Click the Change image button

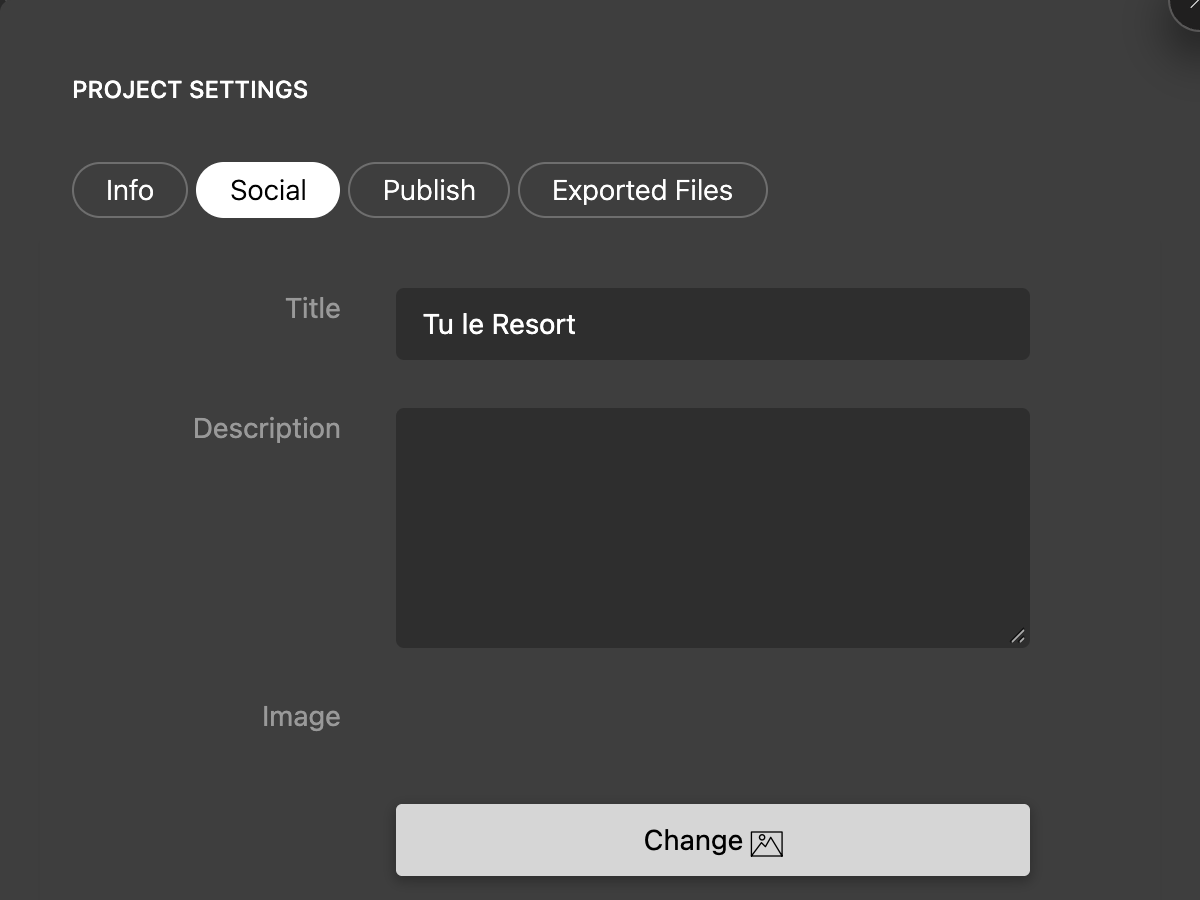713,840
